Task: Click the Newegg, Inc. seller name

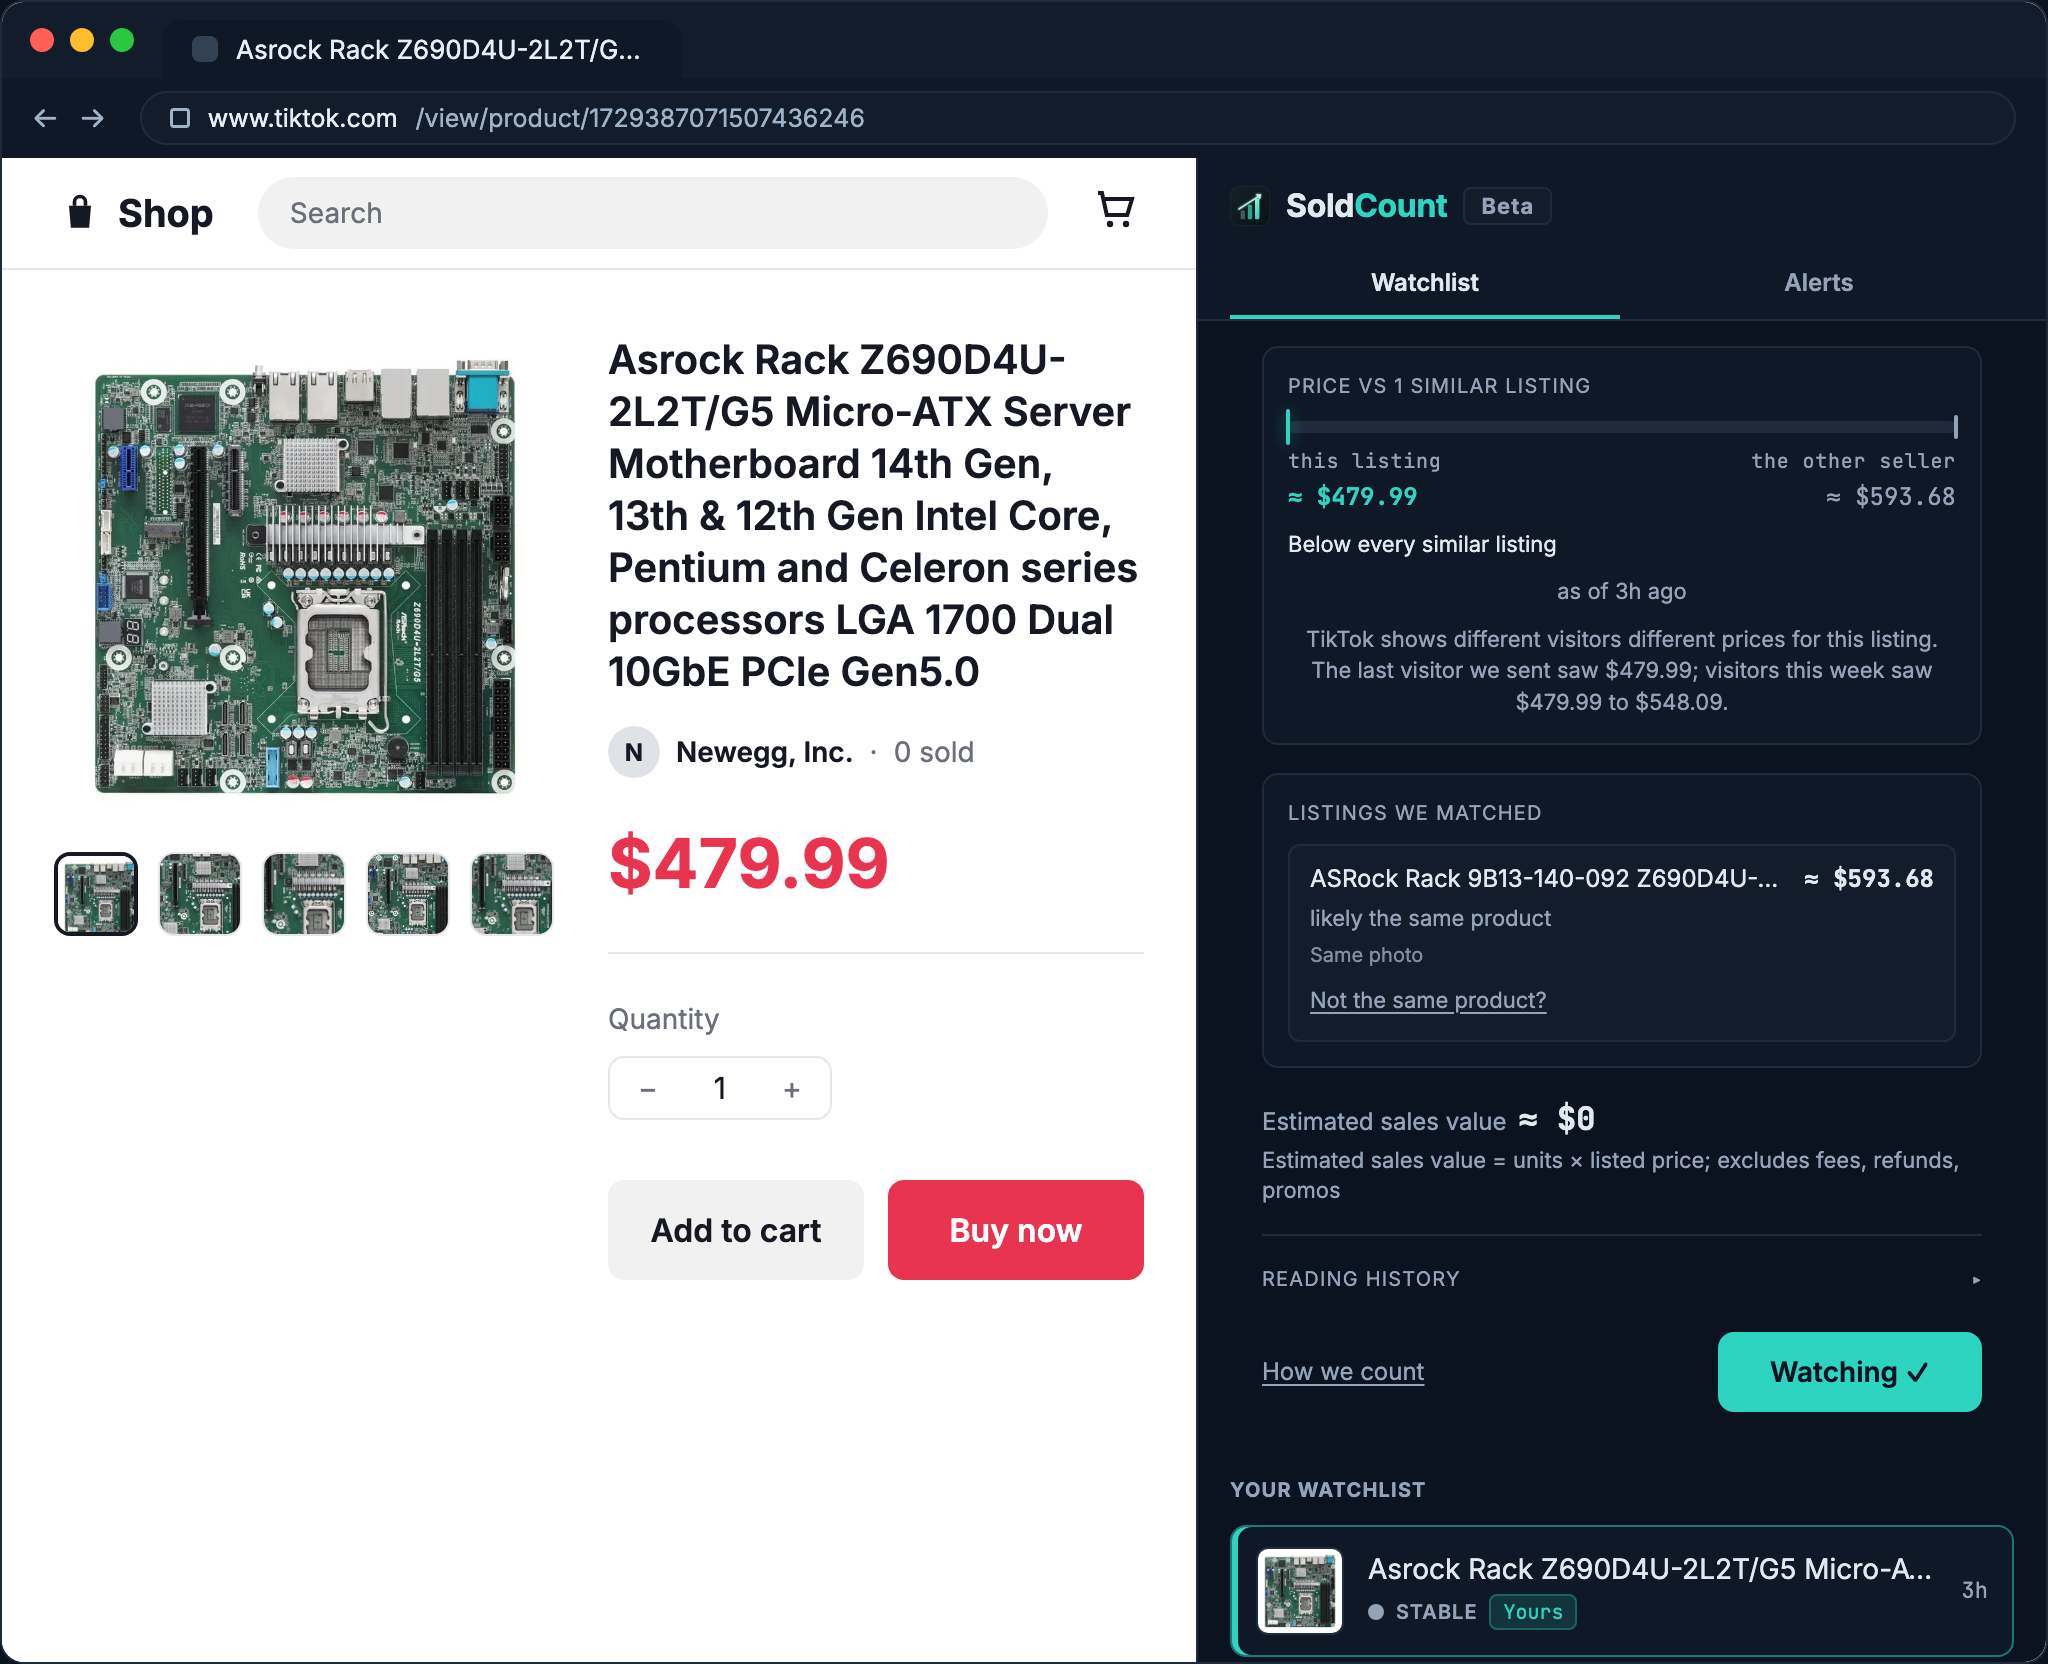Action: (764, 752)
